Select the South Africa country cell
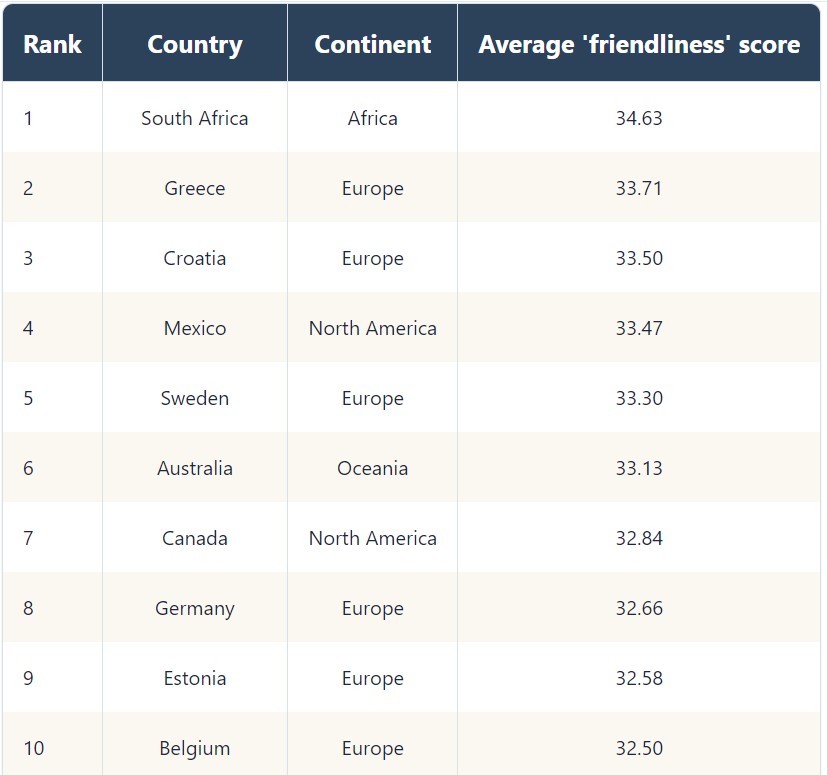The height and width of the screenshot is (775, 827). [x=195, y=118]
